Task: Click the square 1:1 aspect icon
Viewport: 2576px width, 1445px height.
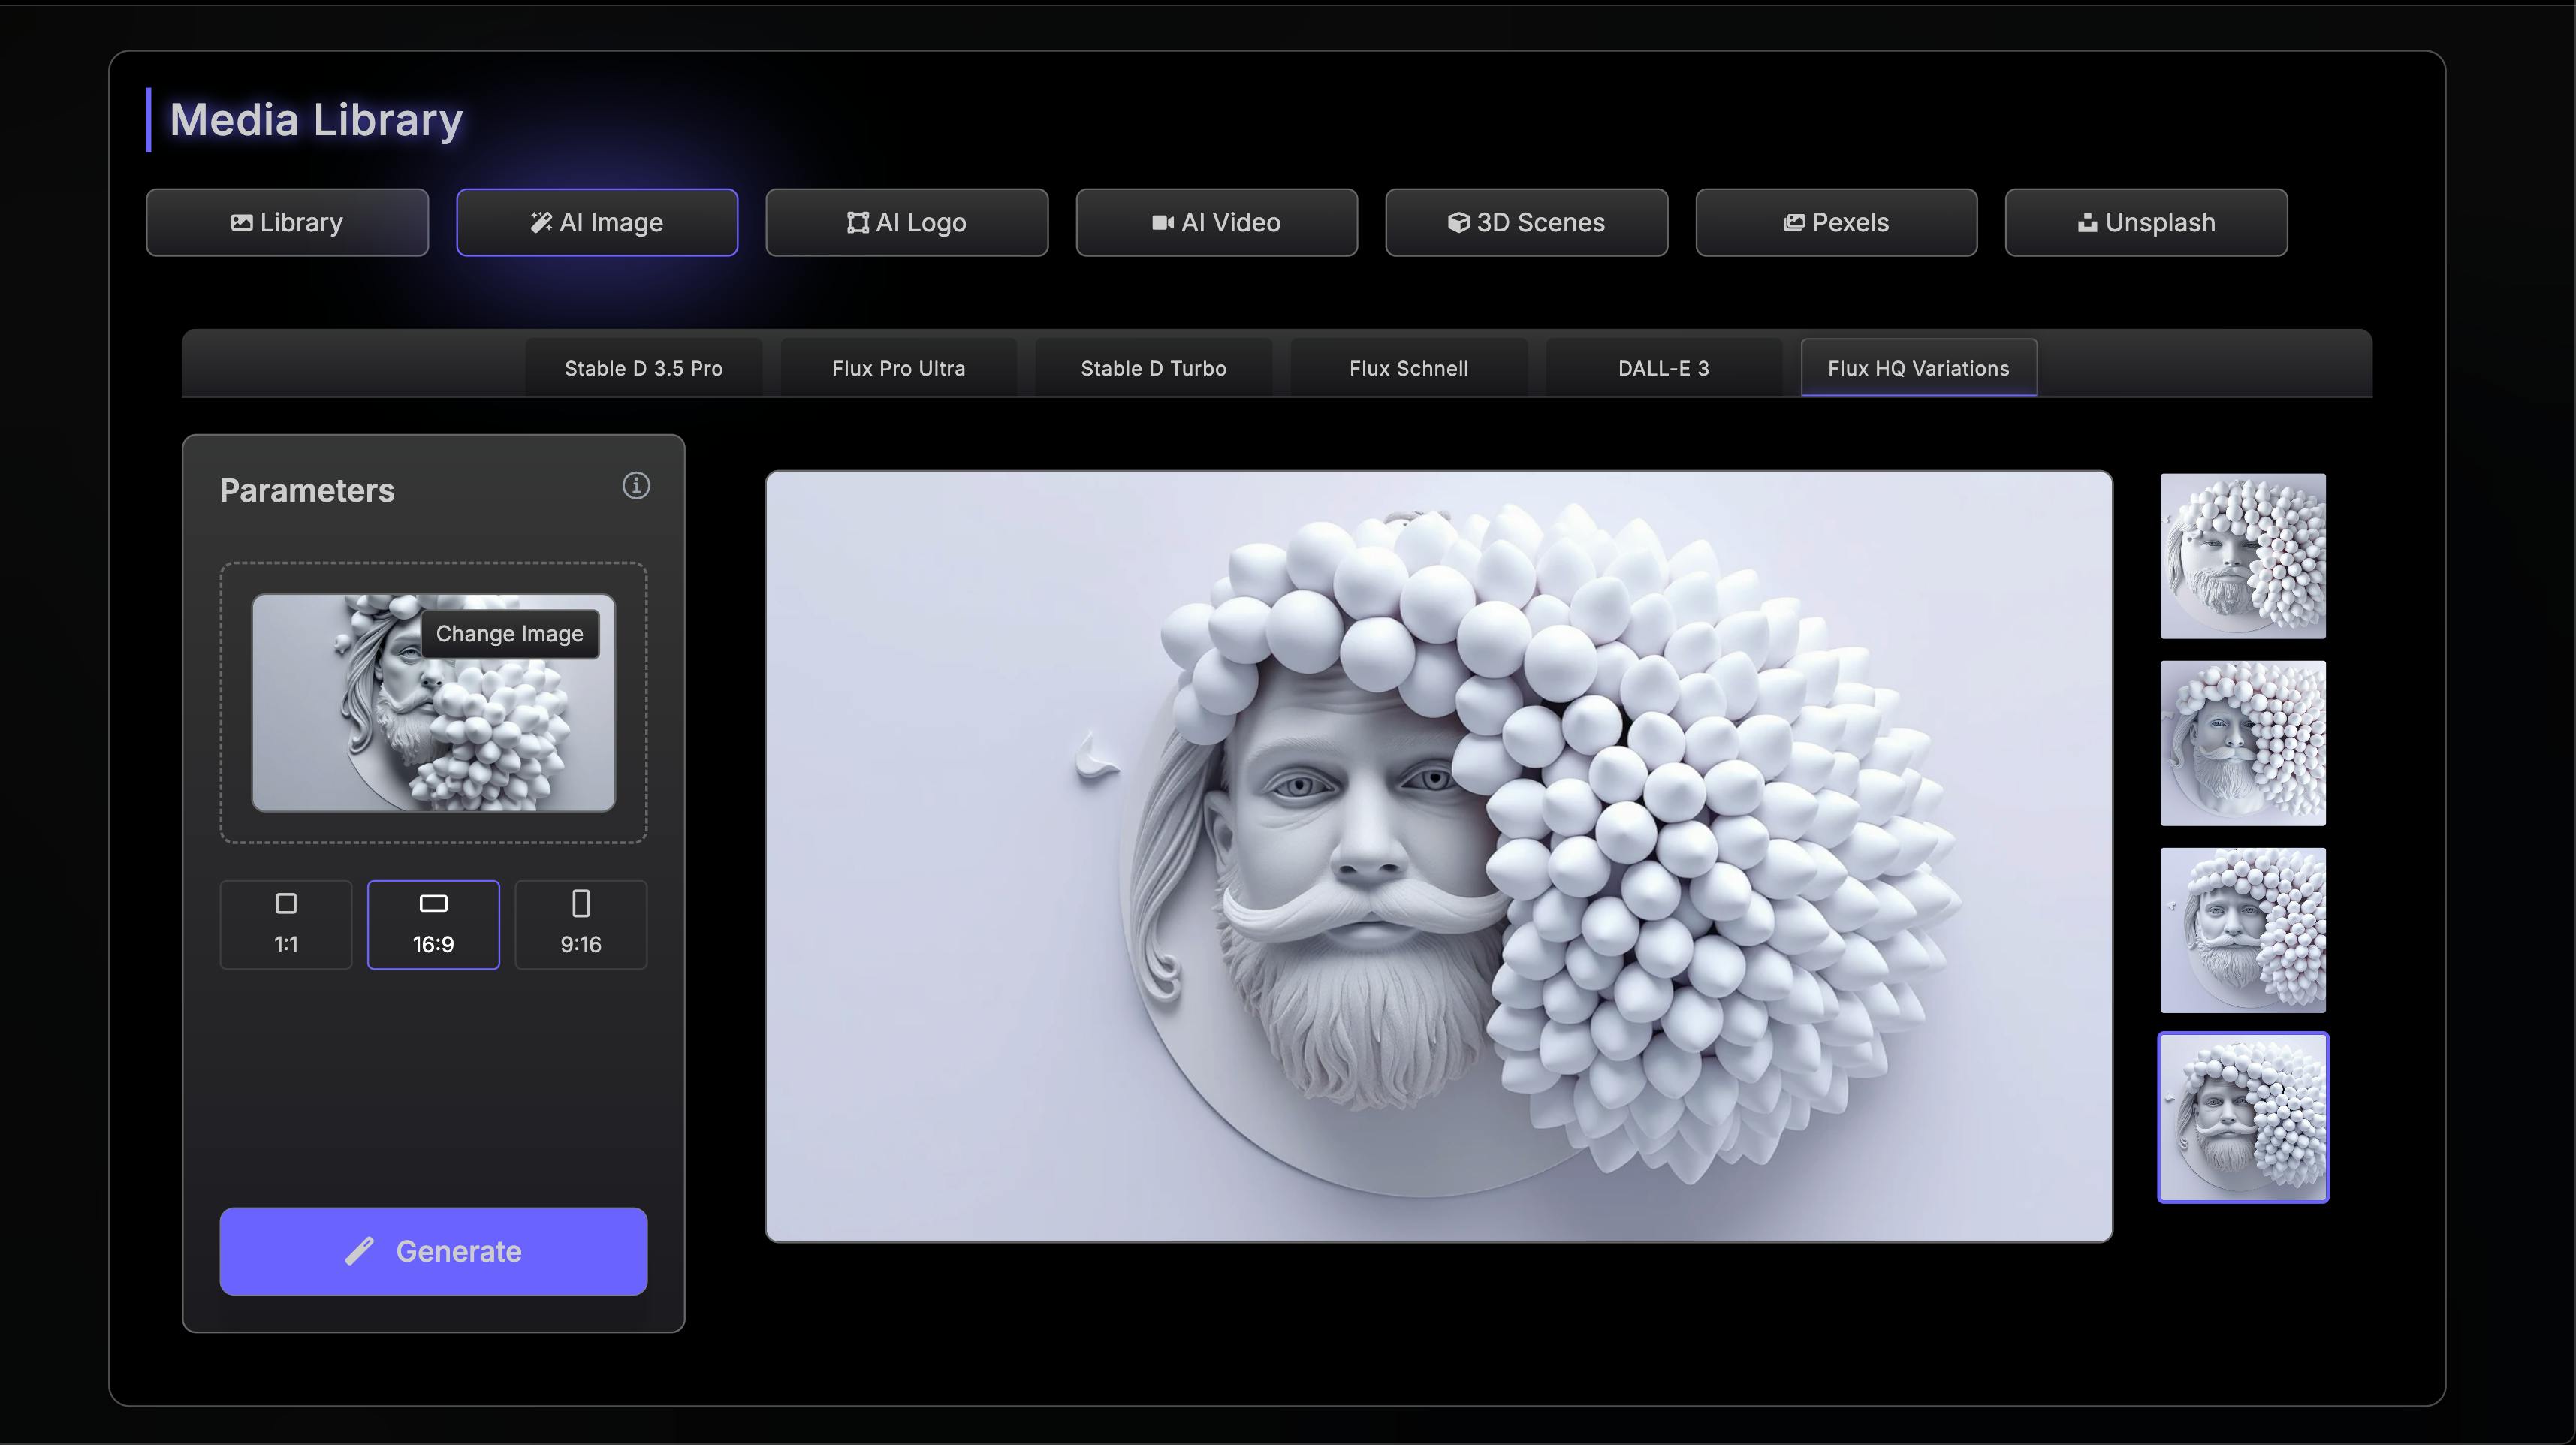Action: coord(286,904)
